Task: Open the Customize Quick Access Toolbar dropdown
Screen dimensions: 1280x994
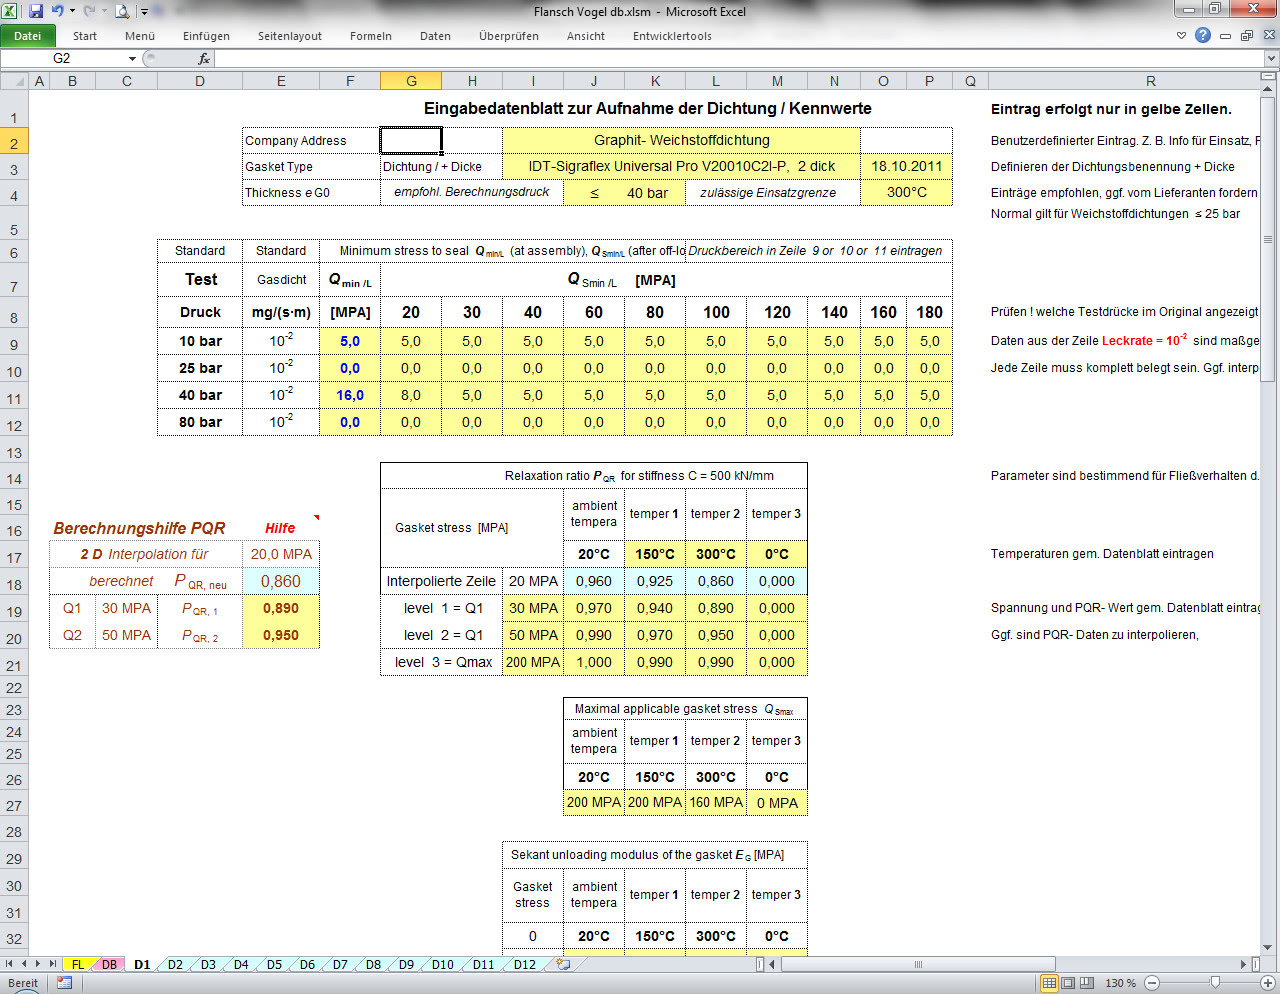Action: [144, 12]
